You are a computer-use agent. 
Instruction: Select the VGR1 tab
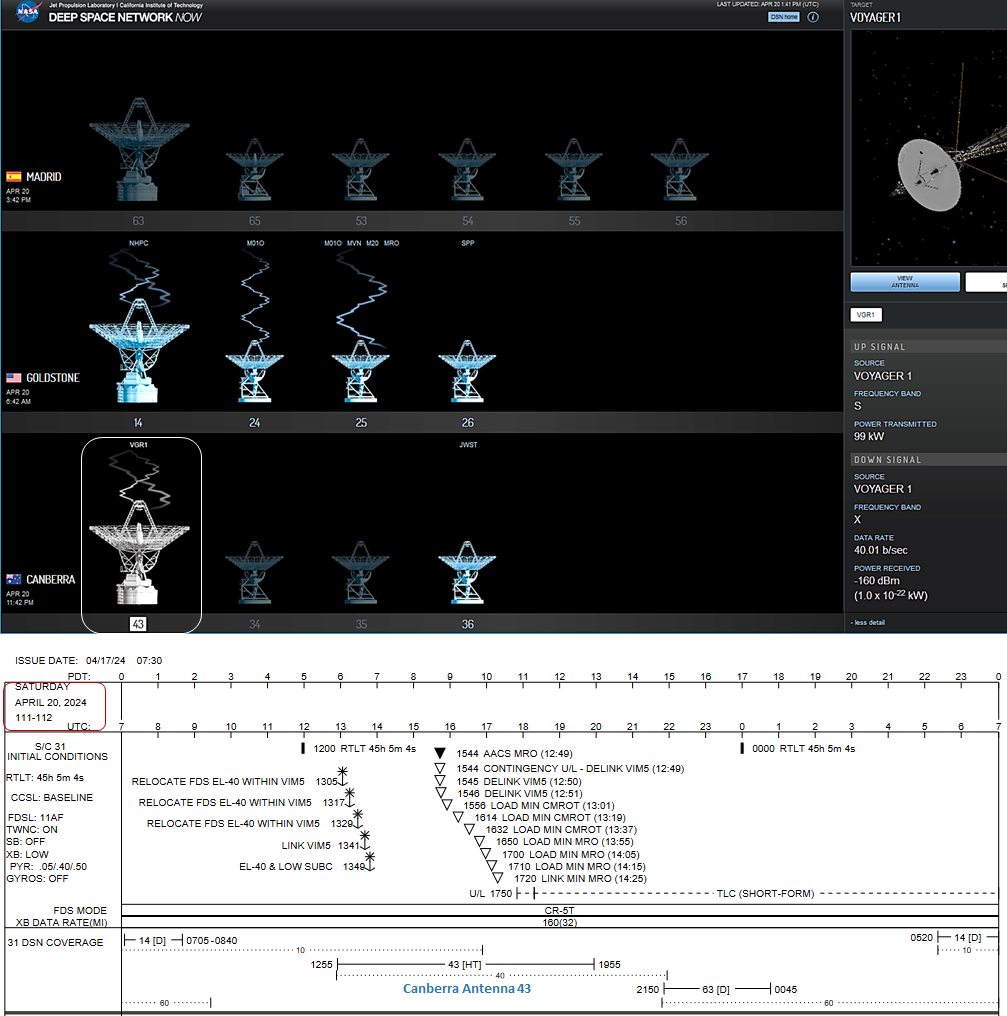(x=866, y=314)
